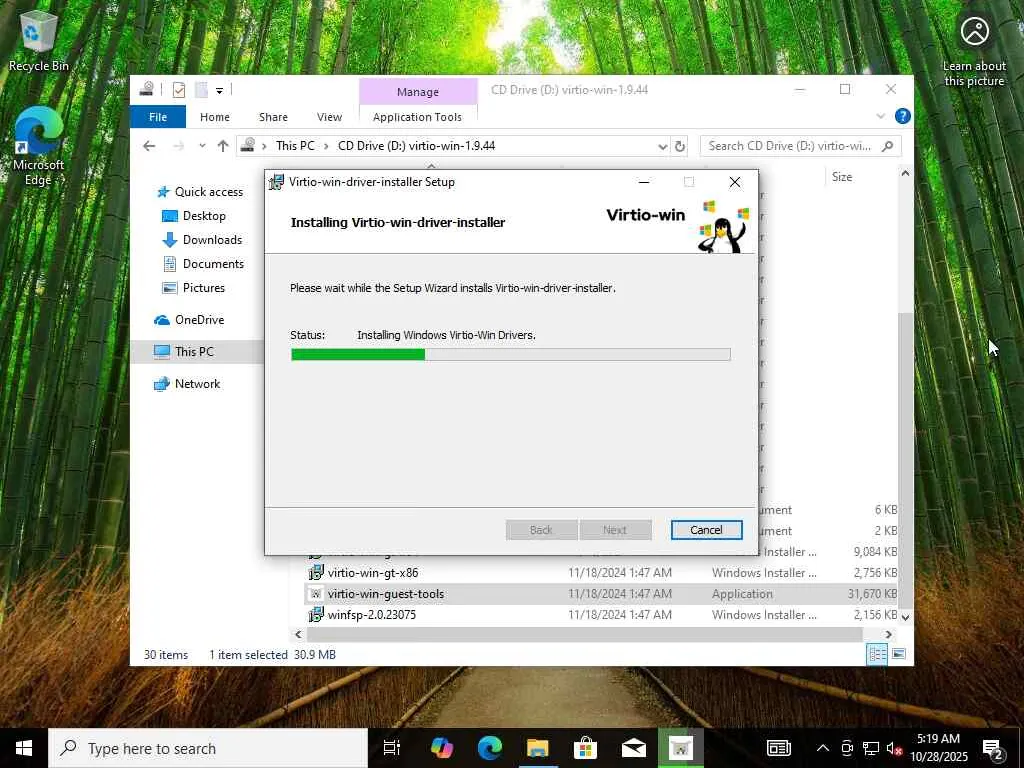The height and width of the screenshot is (768, 1024).
Task: Open the Customize Quick Access Toolbar dropdown
Action: point(219,90)
